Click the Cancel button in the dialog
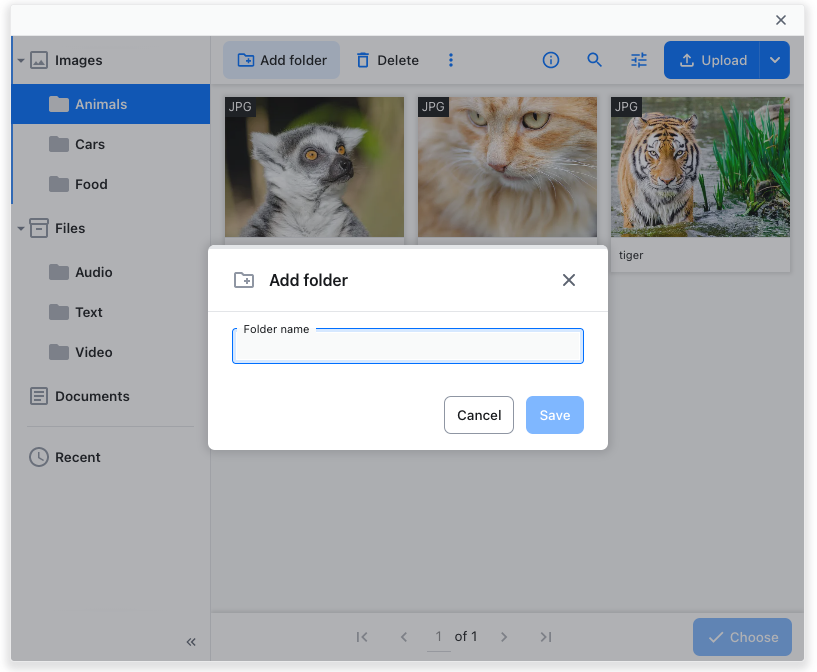Screen dimensions: 817x672 (479, 415)
